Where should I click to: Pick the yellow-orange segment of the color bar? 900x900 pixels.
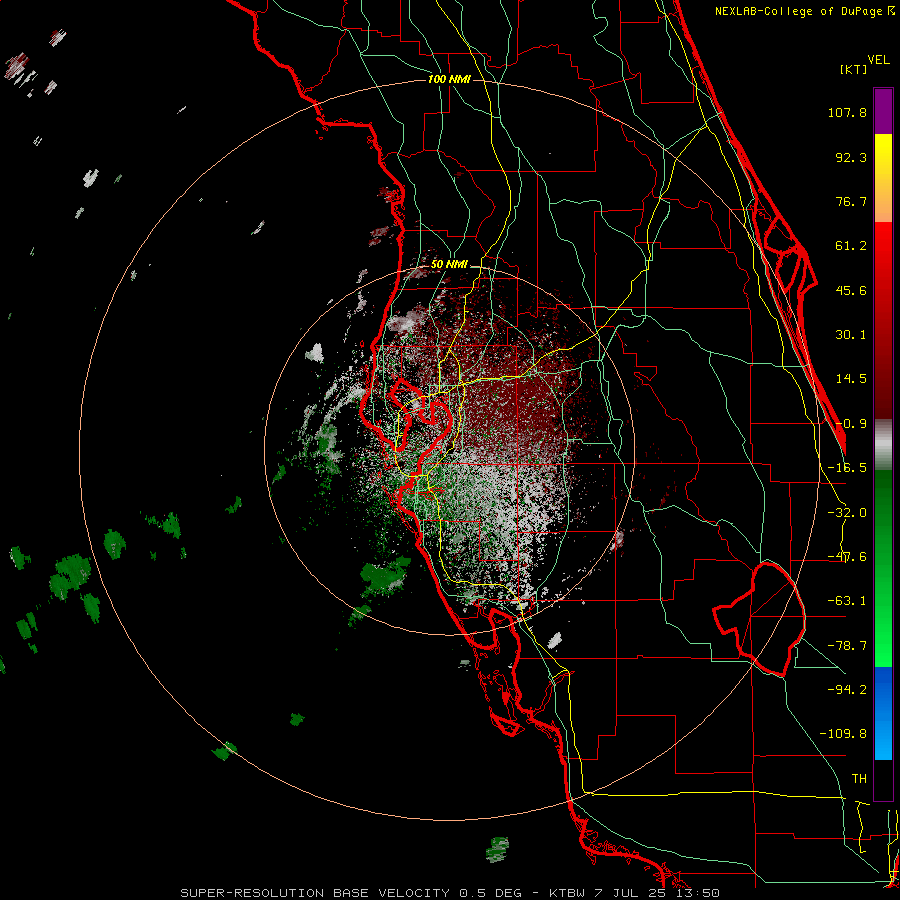[883, 178]
